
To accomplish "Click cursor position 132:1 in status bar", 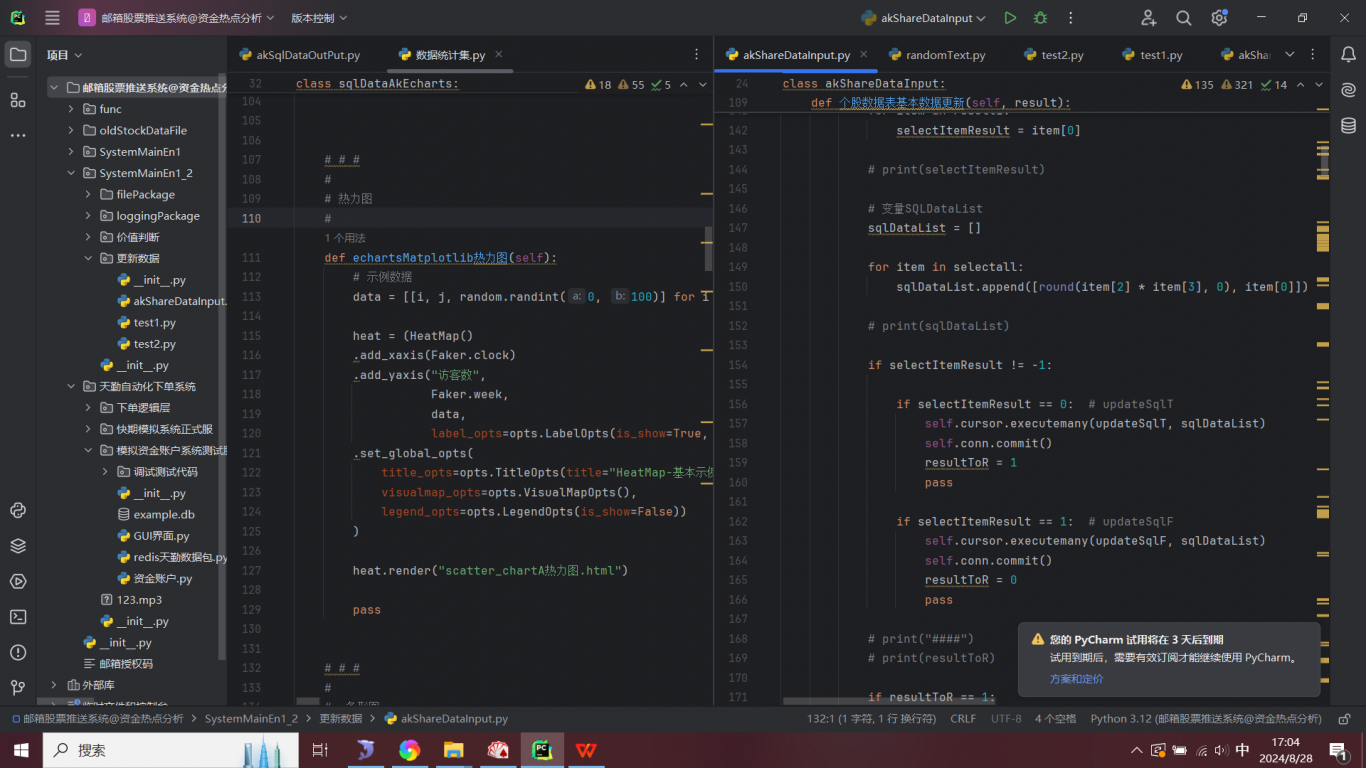I will click(871, 718).
